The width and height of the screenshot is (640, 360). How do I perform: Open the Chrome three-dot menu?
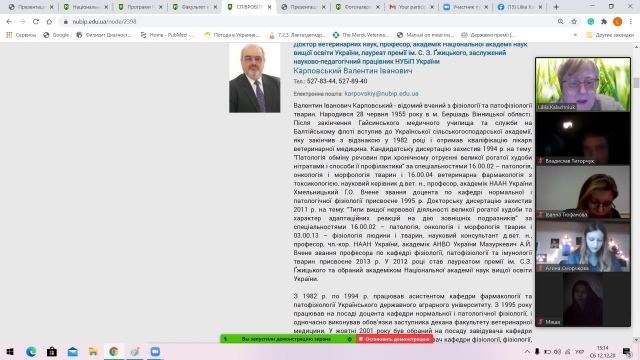click(x=631, y=22)
